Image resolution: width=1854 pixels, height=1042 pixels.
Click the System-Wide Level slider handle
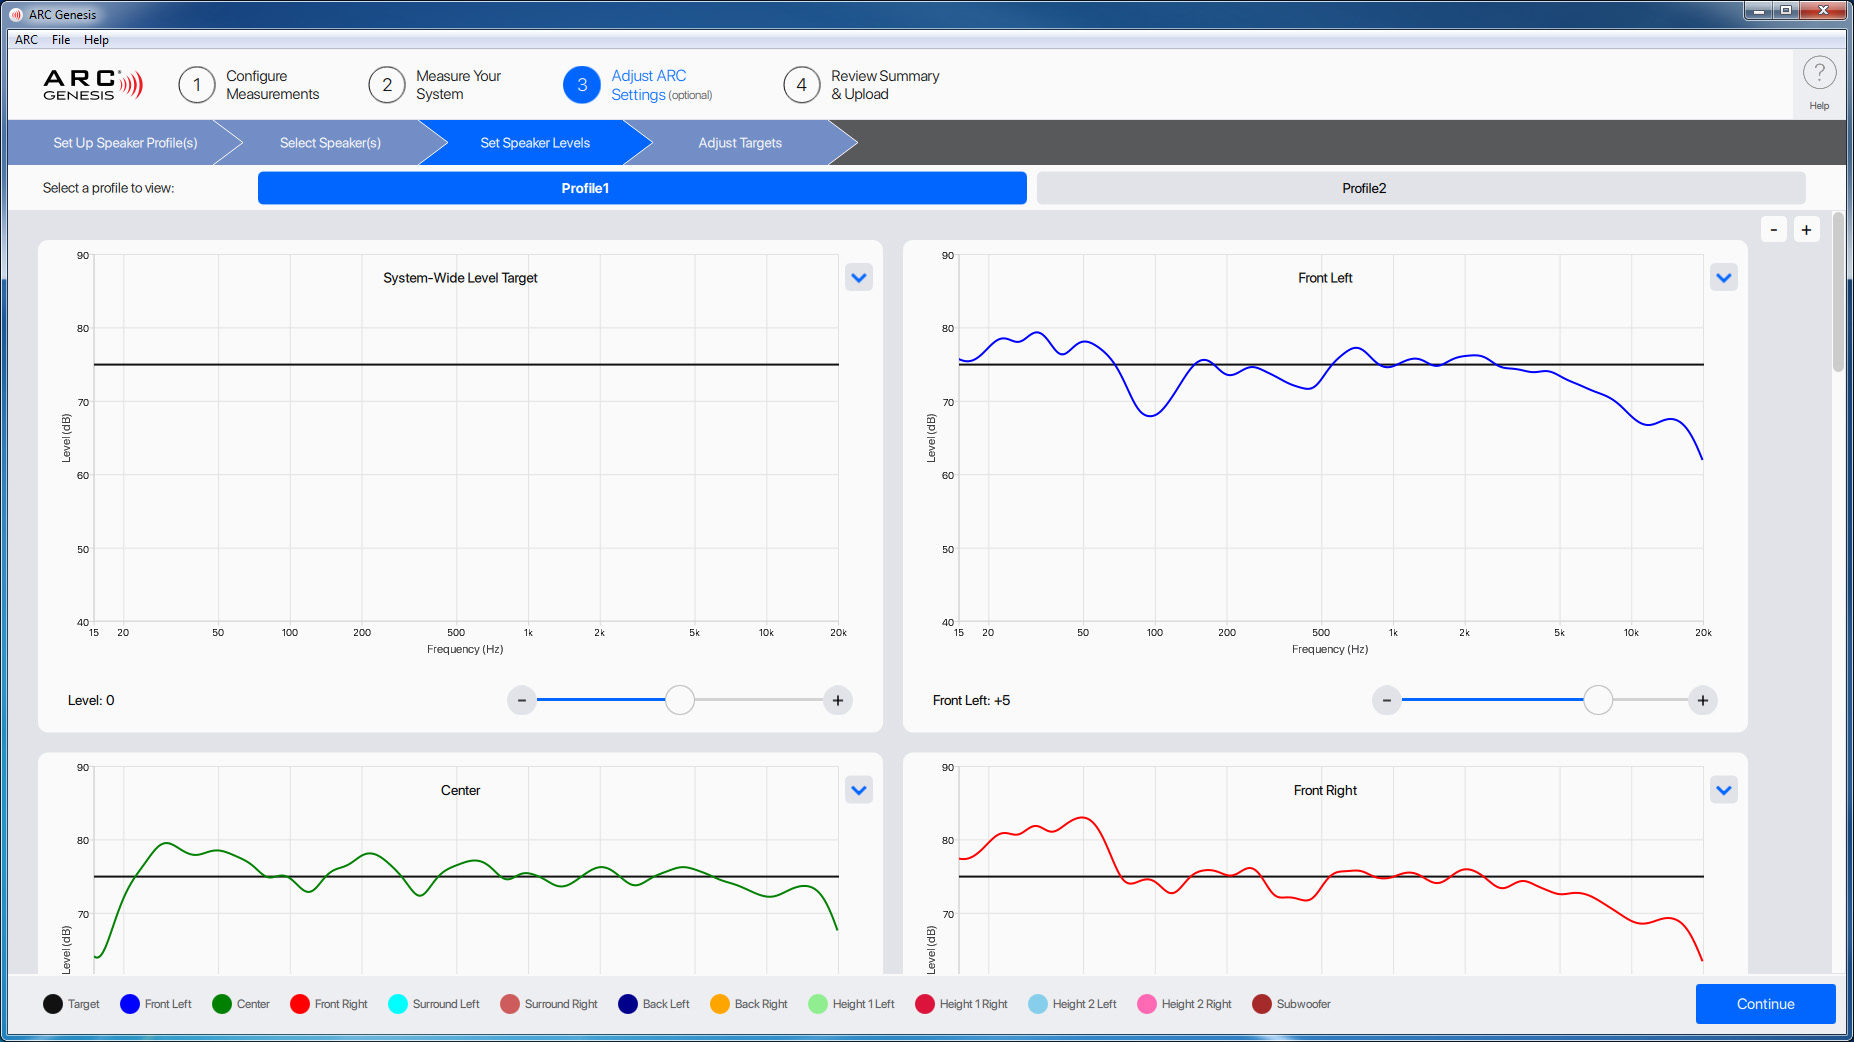click(x=680, y=701)
